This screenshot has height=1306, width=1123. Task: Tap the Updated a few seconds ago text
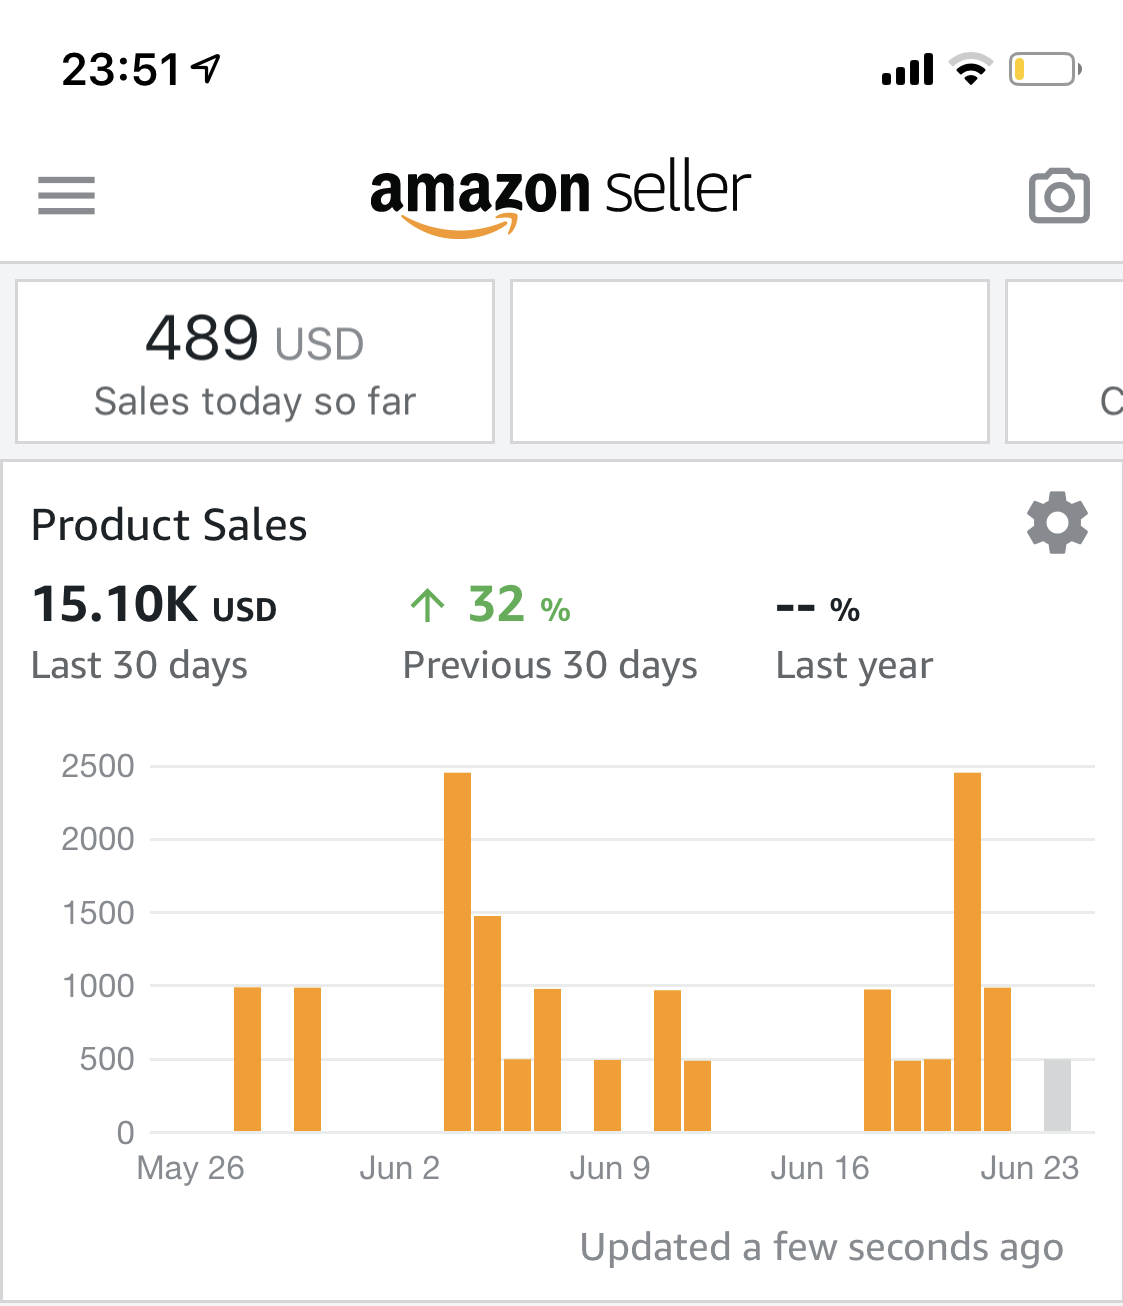[x=821, y=1247]
